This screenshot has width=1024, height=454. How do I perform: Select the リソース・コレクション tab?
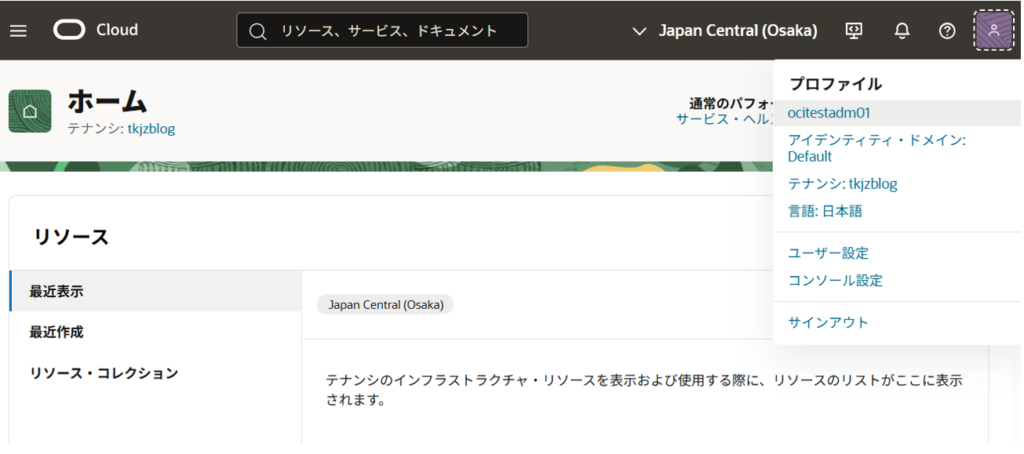[x=104, y=373]
